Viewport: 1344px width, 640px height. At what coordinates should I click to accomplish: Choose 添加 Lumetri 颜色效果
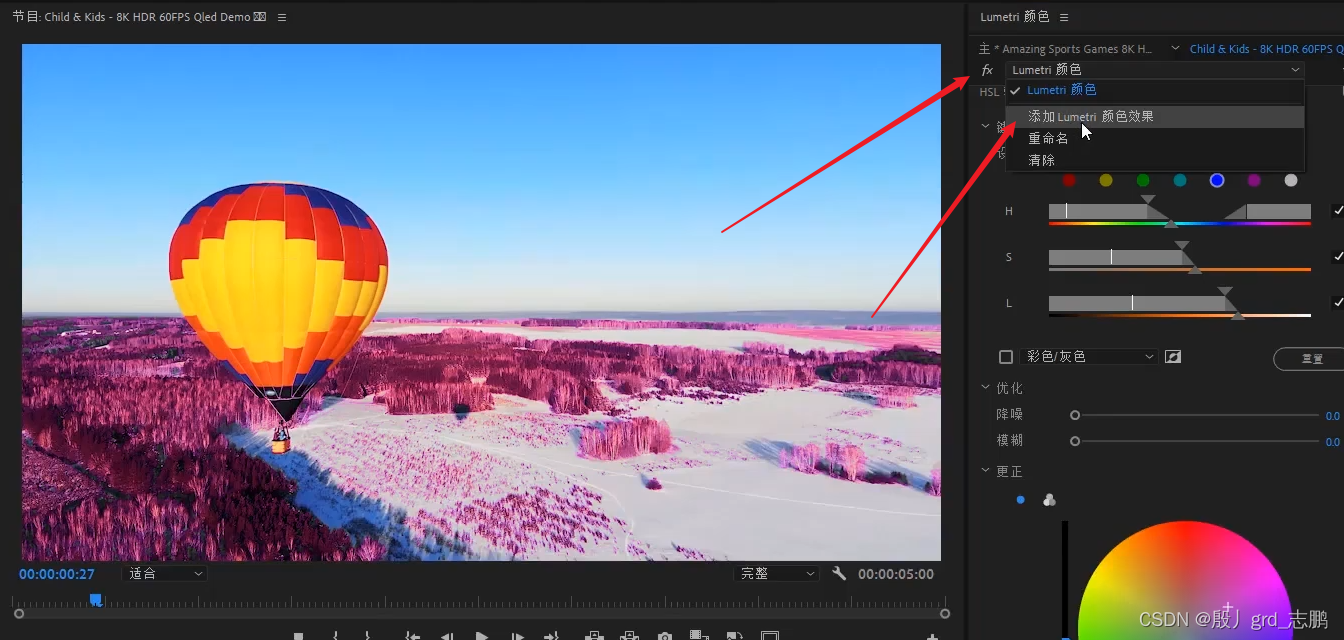(1155, 117)
